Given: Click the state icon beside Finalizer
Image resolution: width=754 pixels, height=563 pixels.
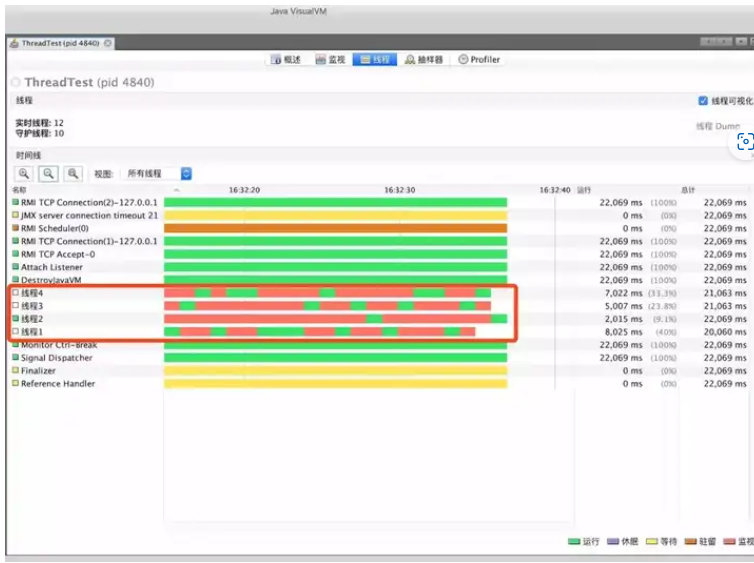Looking at the screenshot, I should [16, 370].
